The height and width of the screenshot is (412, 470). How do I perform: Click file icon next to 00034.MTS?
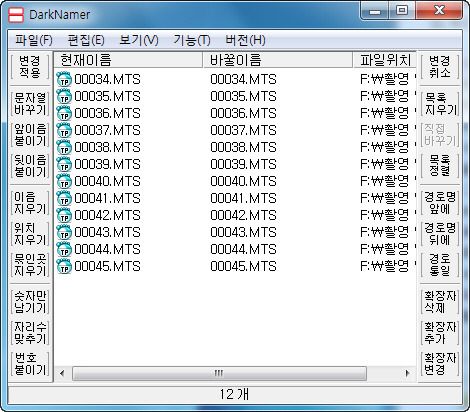pyautogui.click(x=64, y=79)
